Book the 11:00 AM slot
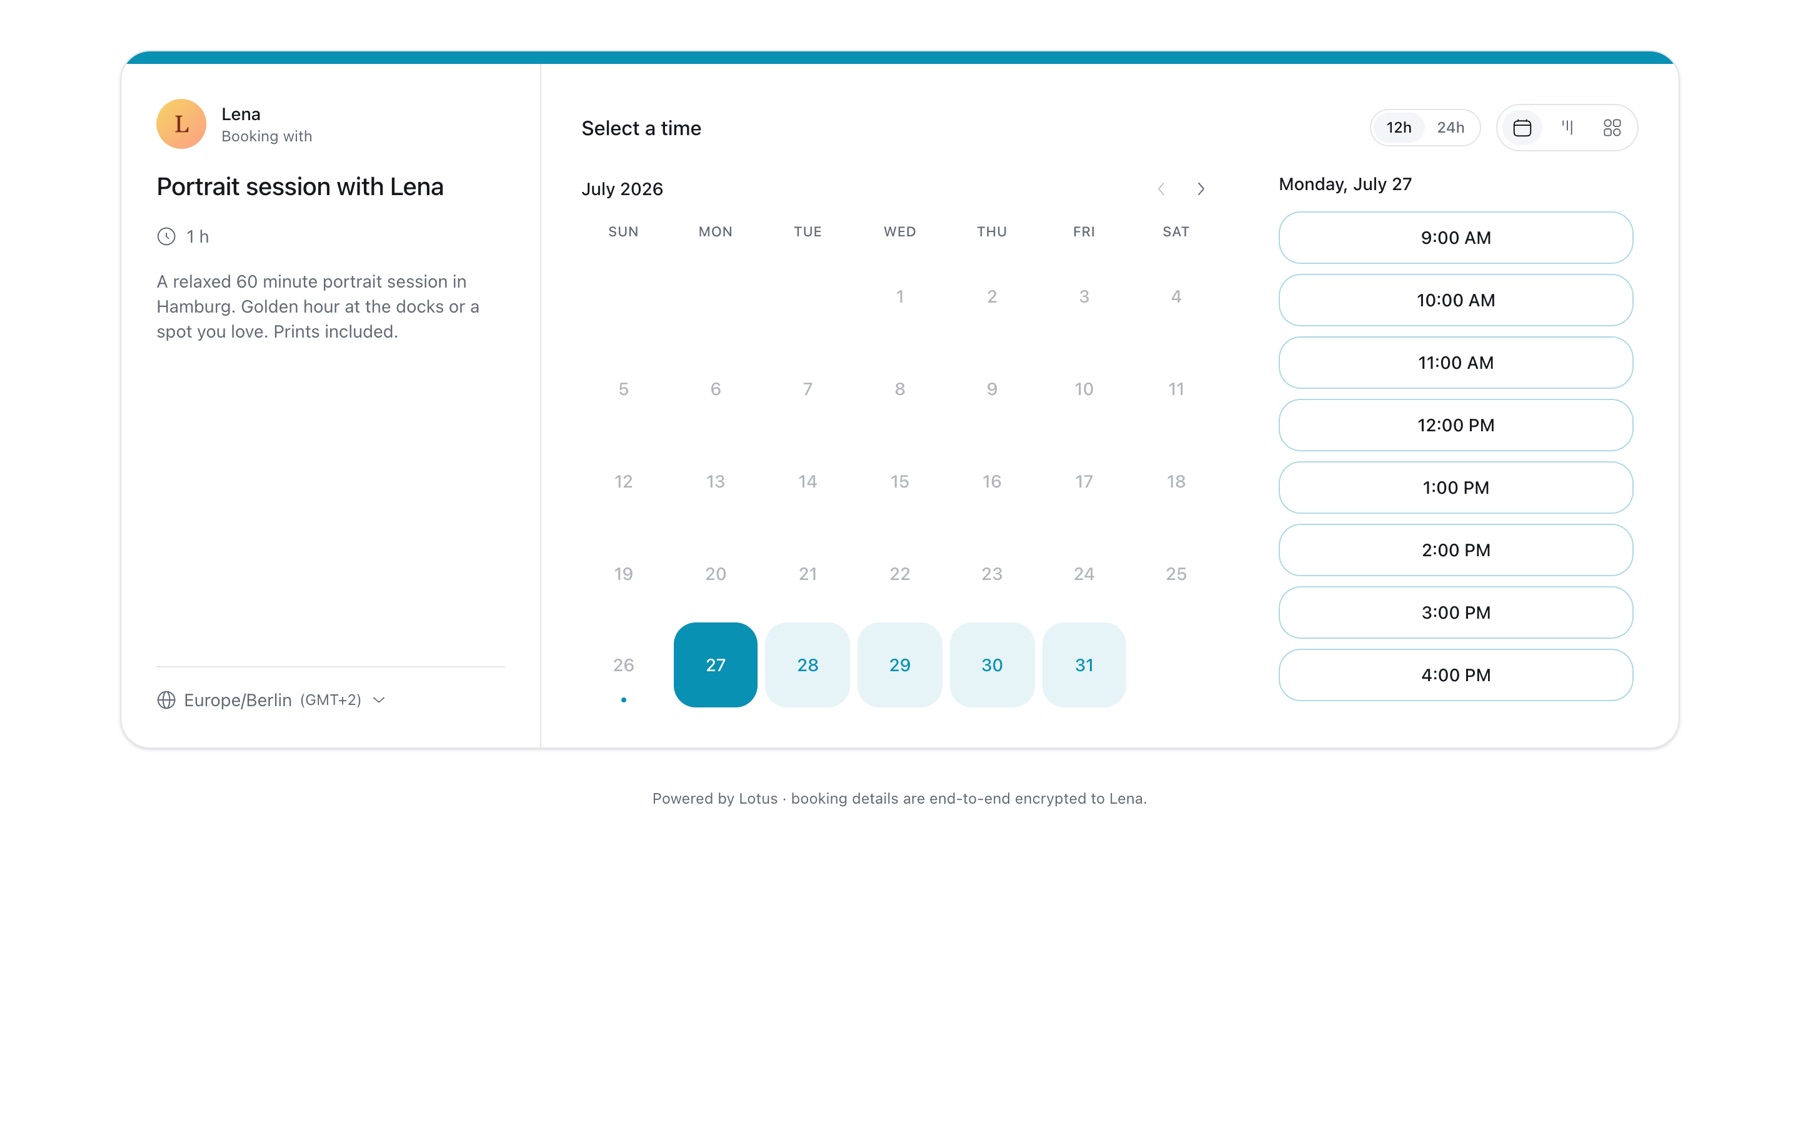Viewport: 1800px width, 1125px height. pyautogui.click(x=1455, y=363)
